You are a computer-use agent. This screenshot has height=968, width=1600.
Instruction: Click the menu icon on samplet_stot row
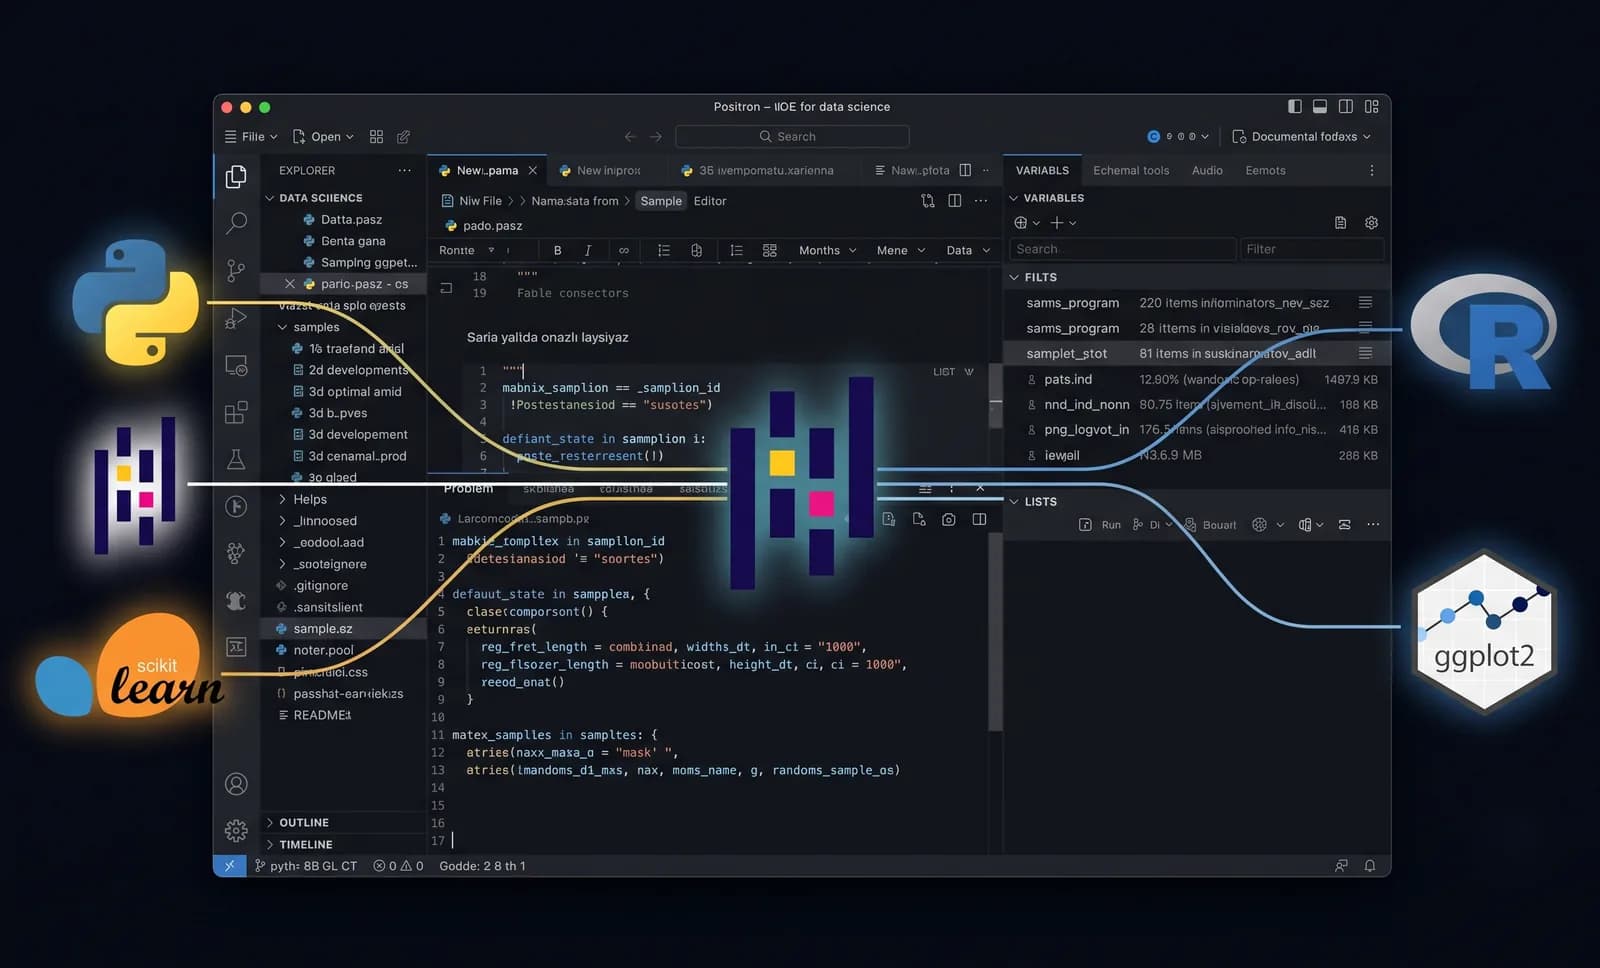point(1365,353)
